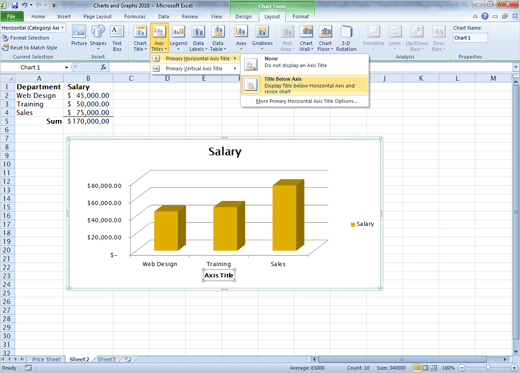Open the Chart Wall options
520x373 pixels.
point(306,38)
